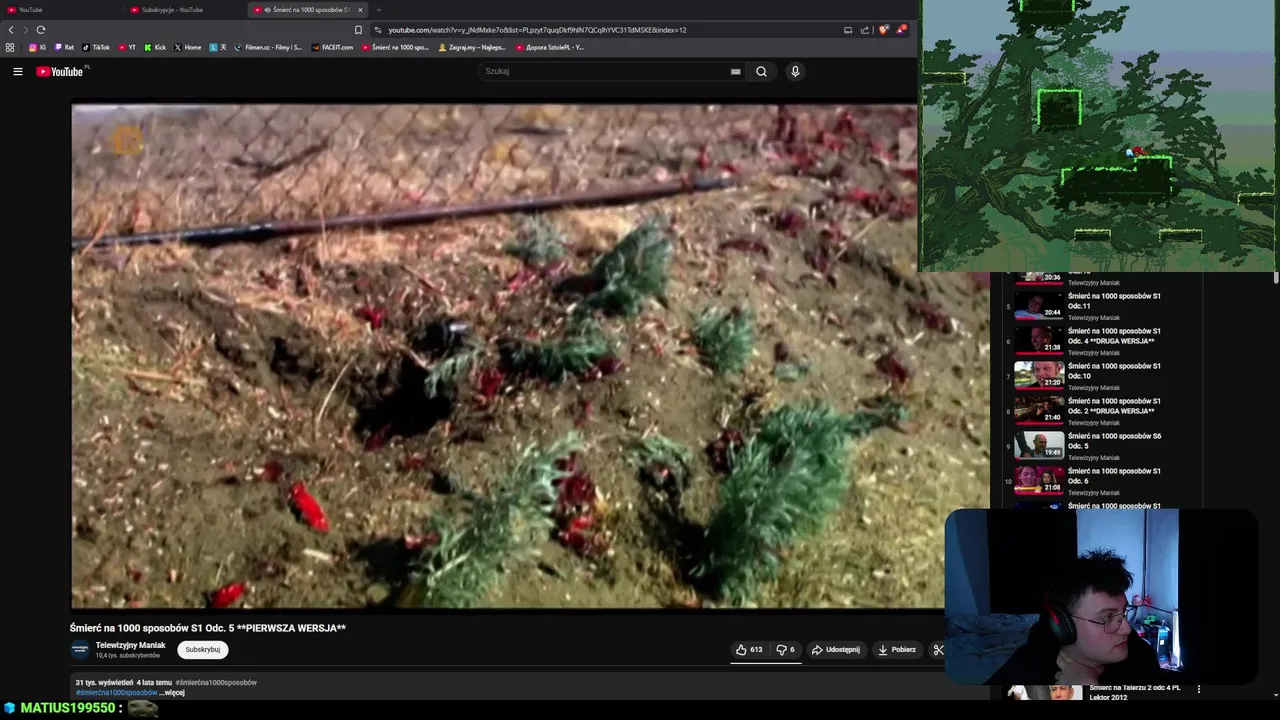Image resolution: width=1280 pixels, height=720 pixels.
Task: Like the video with thumbs up
Action: pyautogui.click(x=749, y=650)
